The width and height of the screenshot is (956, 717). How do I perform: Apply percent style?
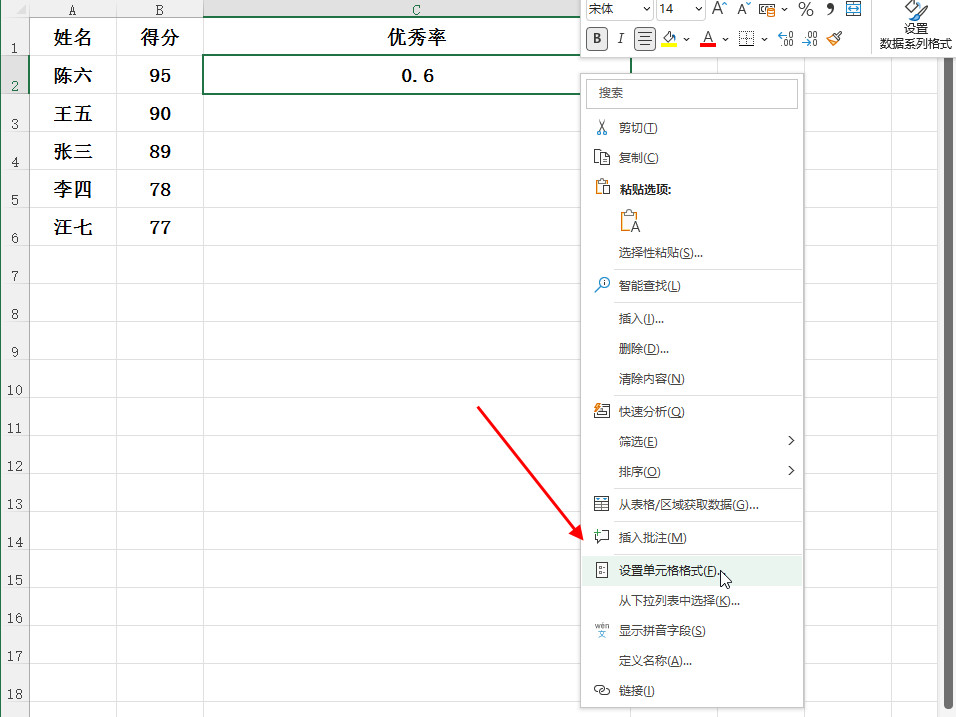coord(806,9)
